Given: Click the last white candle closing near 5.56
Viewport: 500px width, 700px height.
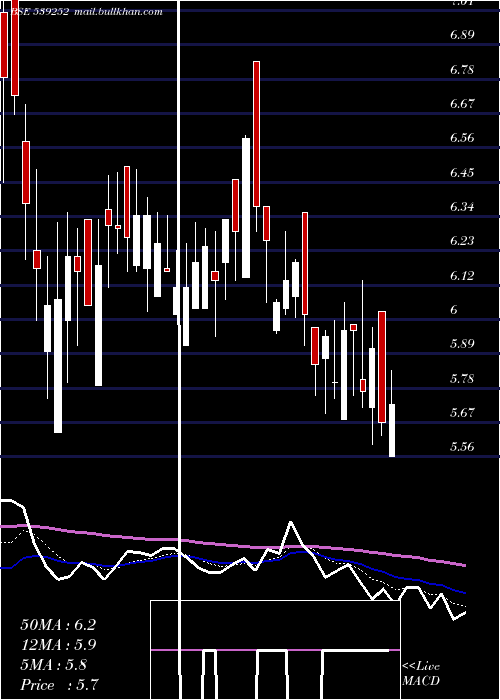Looking at the screenshot, I should 392,430.
